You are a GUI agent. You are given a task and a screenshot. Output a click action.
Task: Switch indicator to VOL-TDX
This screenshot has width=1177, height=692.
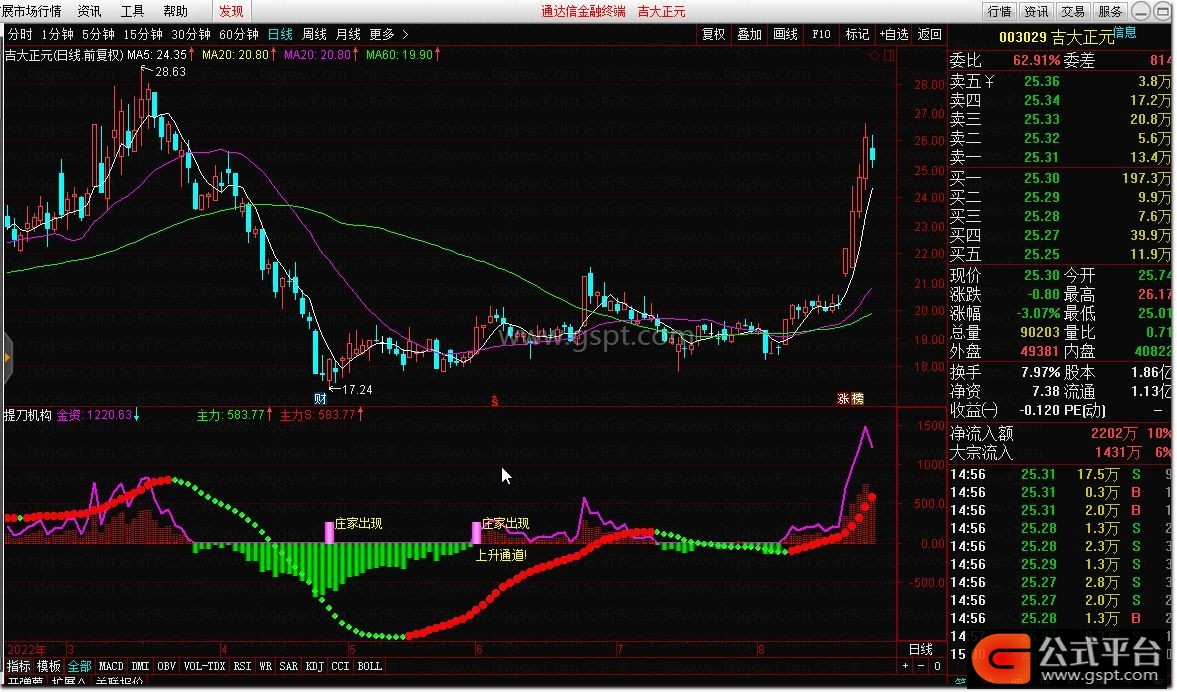pos(205,666)
